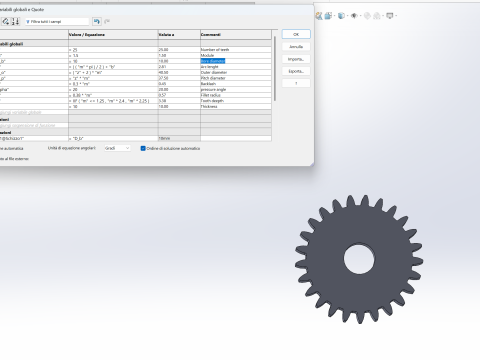Click the IIF teeth depth equation cell
The image size is (480, 360).
click(113, 101)
